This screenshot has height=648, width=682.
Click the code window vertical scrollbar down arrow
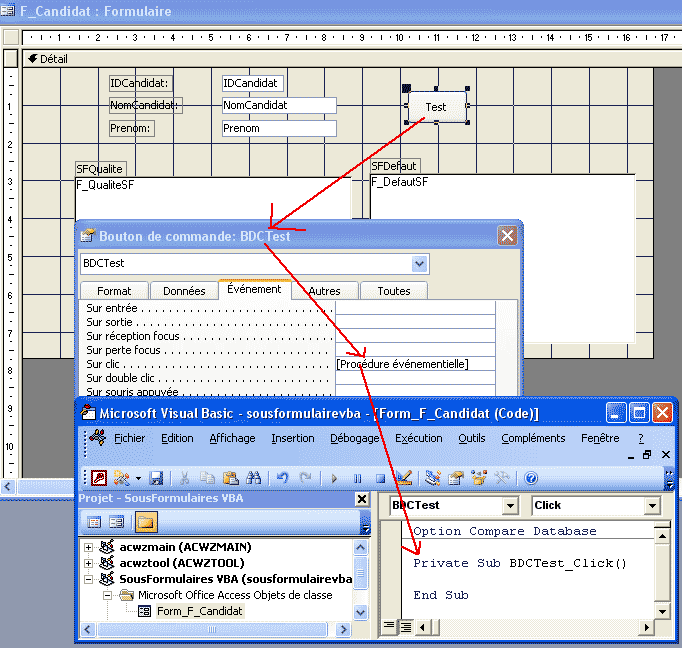[x=662, y=611]
